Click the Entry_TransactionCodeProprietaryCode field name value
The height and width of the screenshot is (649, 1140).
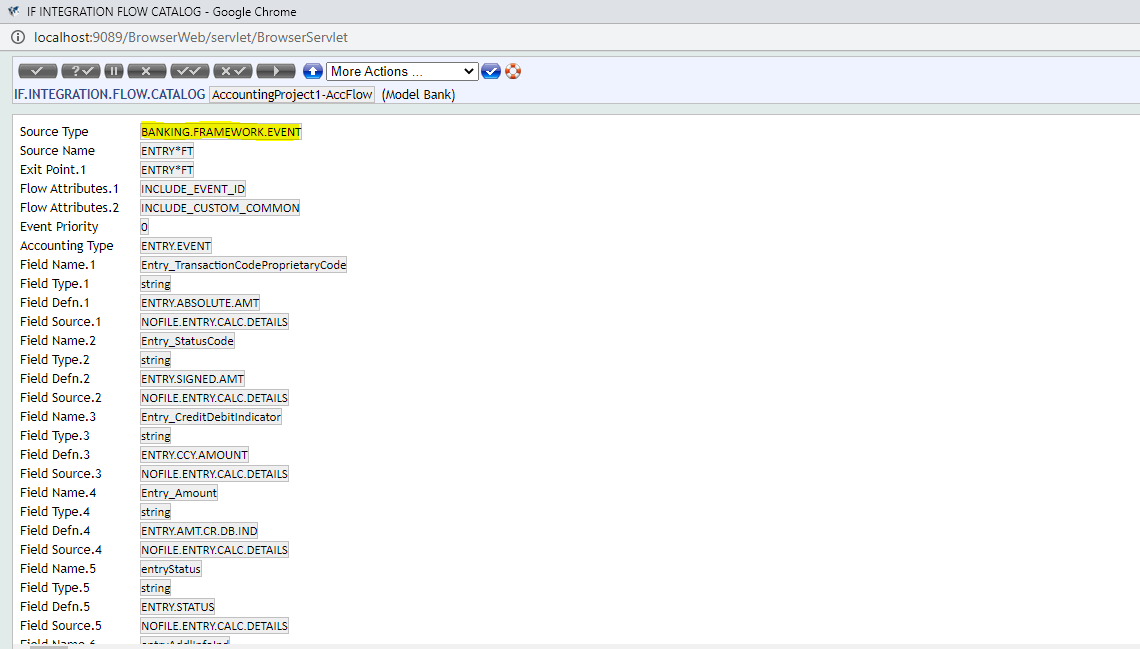(244, 265)
